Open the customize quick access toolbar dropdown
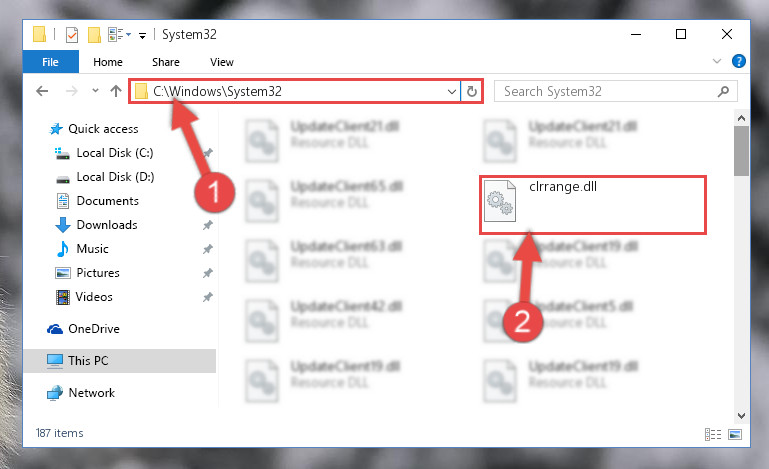Viewport: 769px width, 469px height. coord(142,36)
